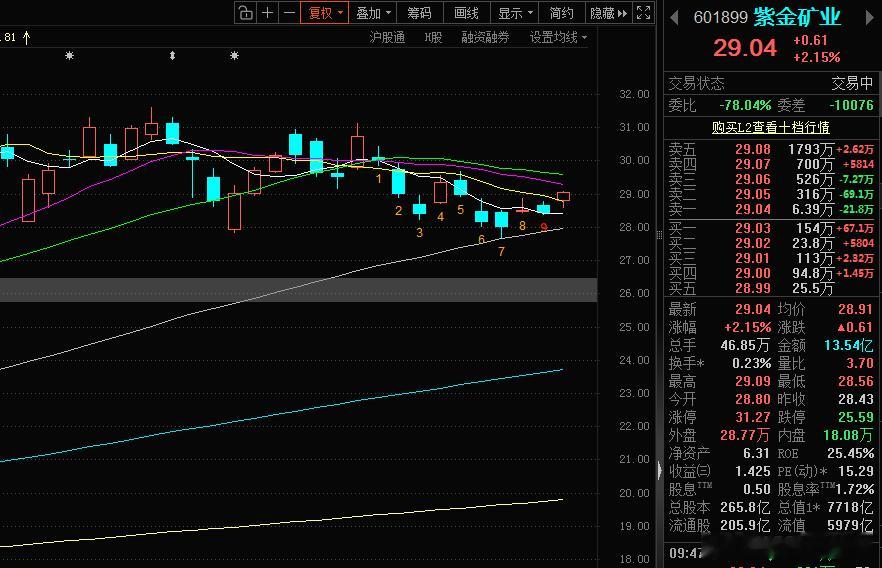Click stock name 紫金矿业

coord(797,17)
